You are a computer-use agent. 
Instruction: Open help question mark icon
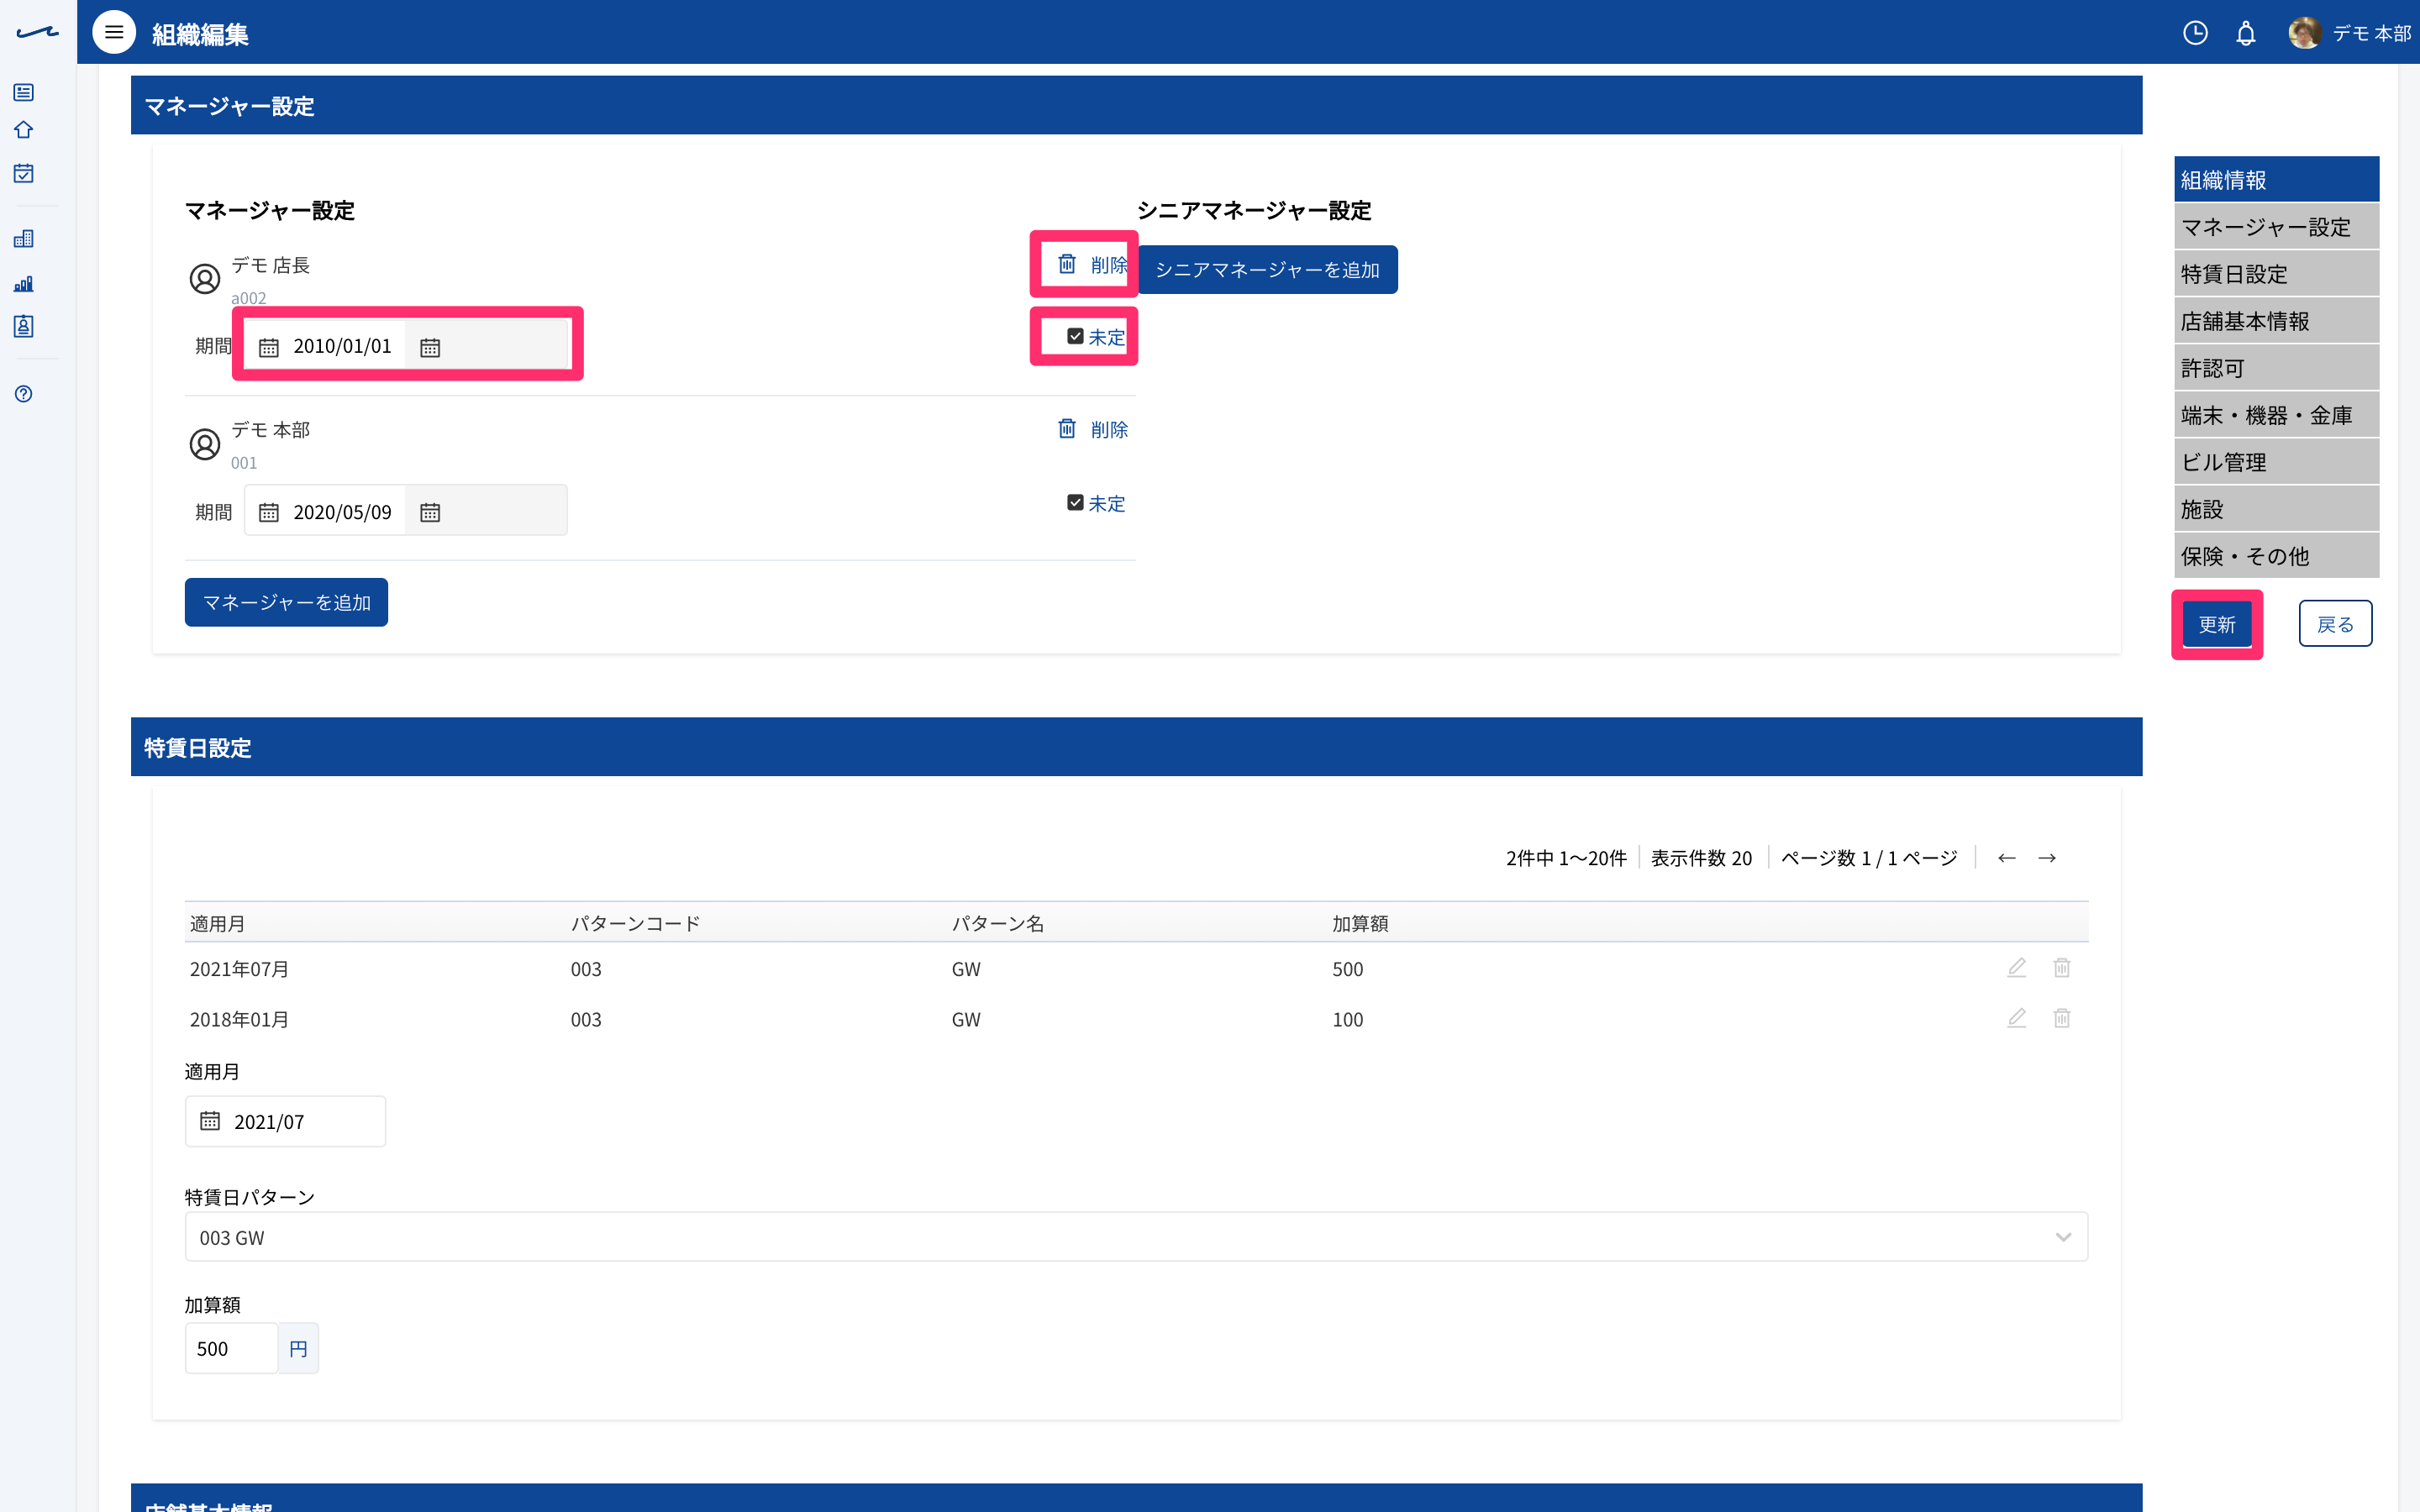pos(24,394)
